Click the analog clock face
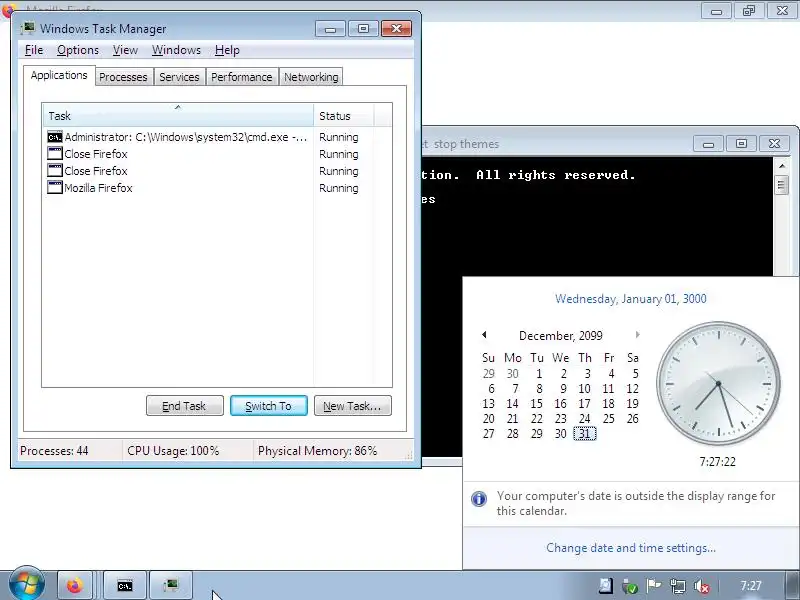 [718, 384]
